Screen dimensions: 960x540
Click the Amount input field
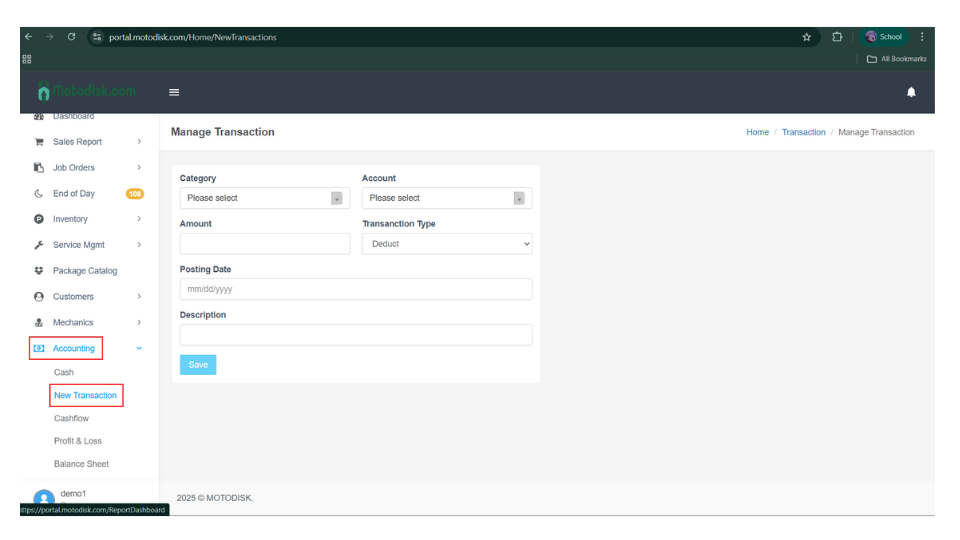(265, 244)
